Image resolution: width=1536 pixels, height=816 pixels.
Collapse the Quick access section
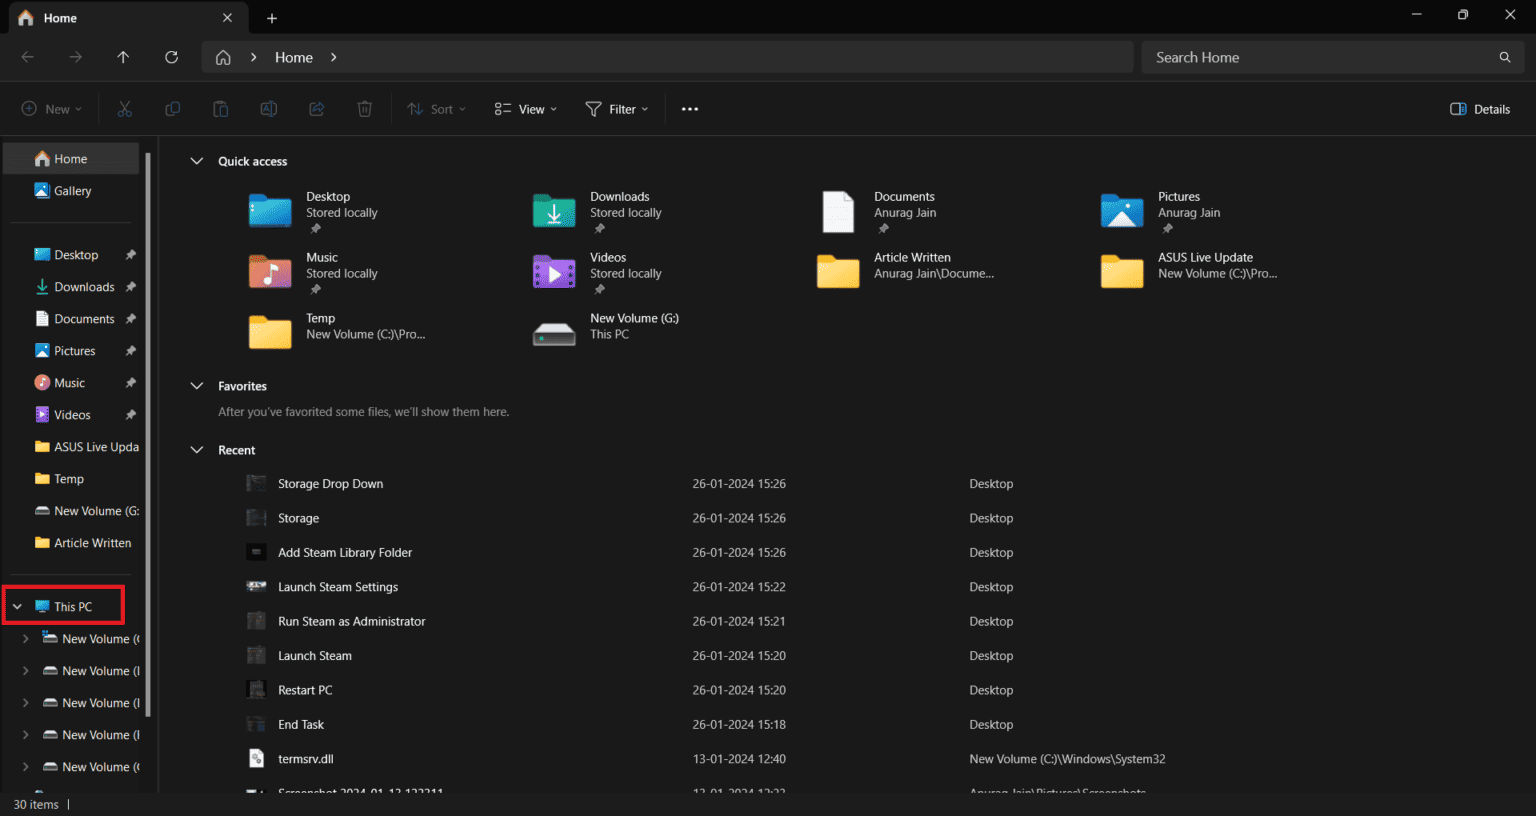[x=196, y=161]
